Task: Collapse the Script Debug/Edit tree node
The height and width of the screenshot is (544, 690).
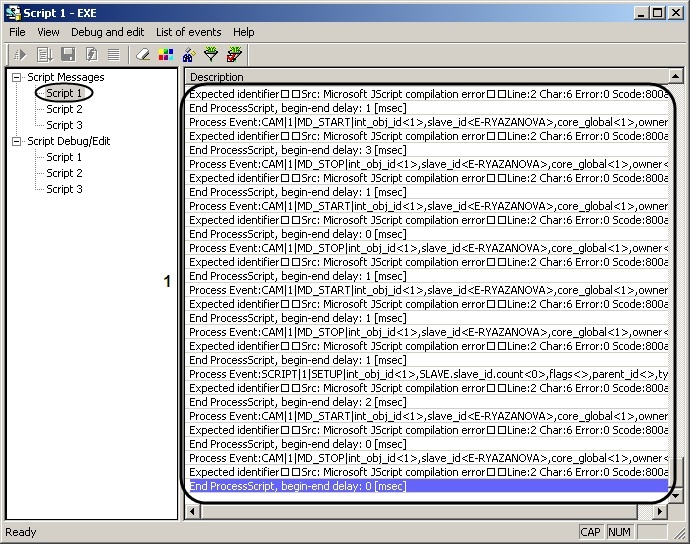Action: pyautogui.click(x=17, y=141)
